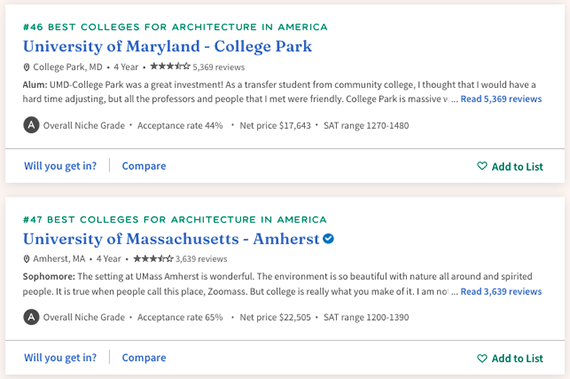Viewport: 570px width, 379px height.
Task: Click verified badge beside Massachusetts - Amherst title
Action: (x=328, y=239)
